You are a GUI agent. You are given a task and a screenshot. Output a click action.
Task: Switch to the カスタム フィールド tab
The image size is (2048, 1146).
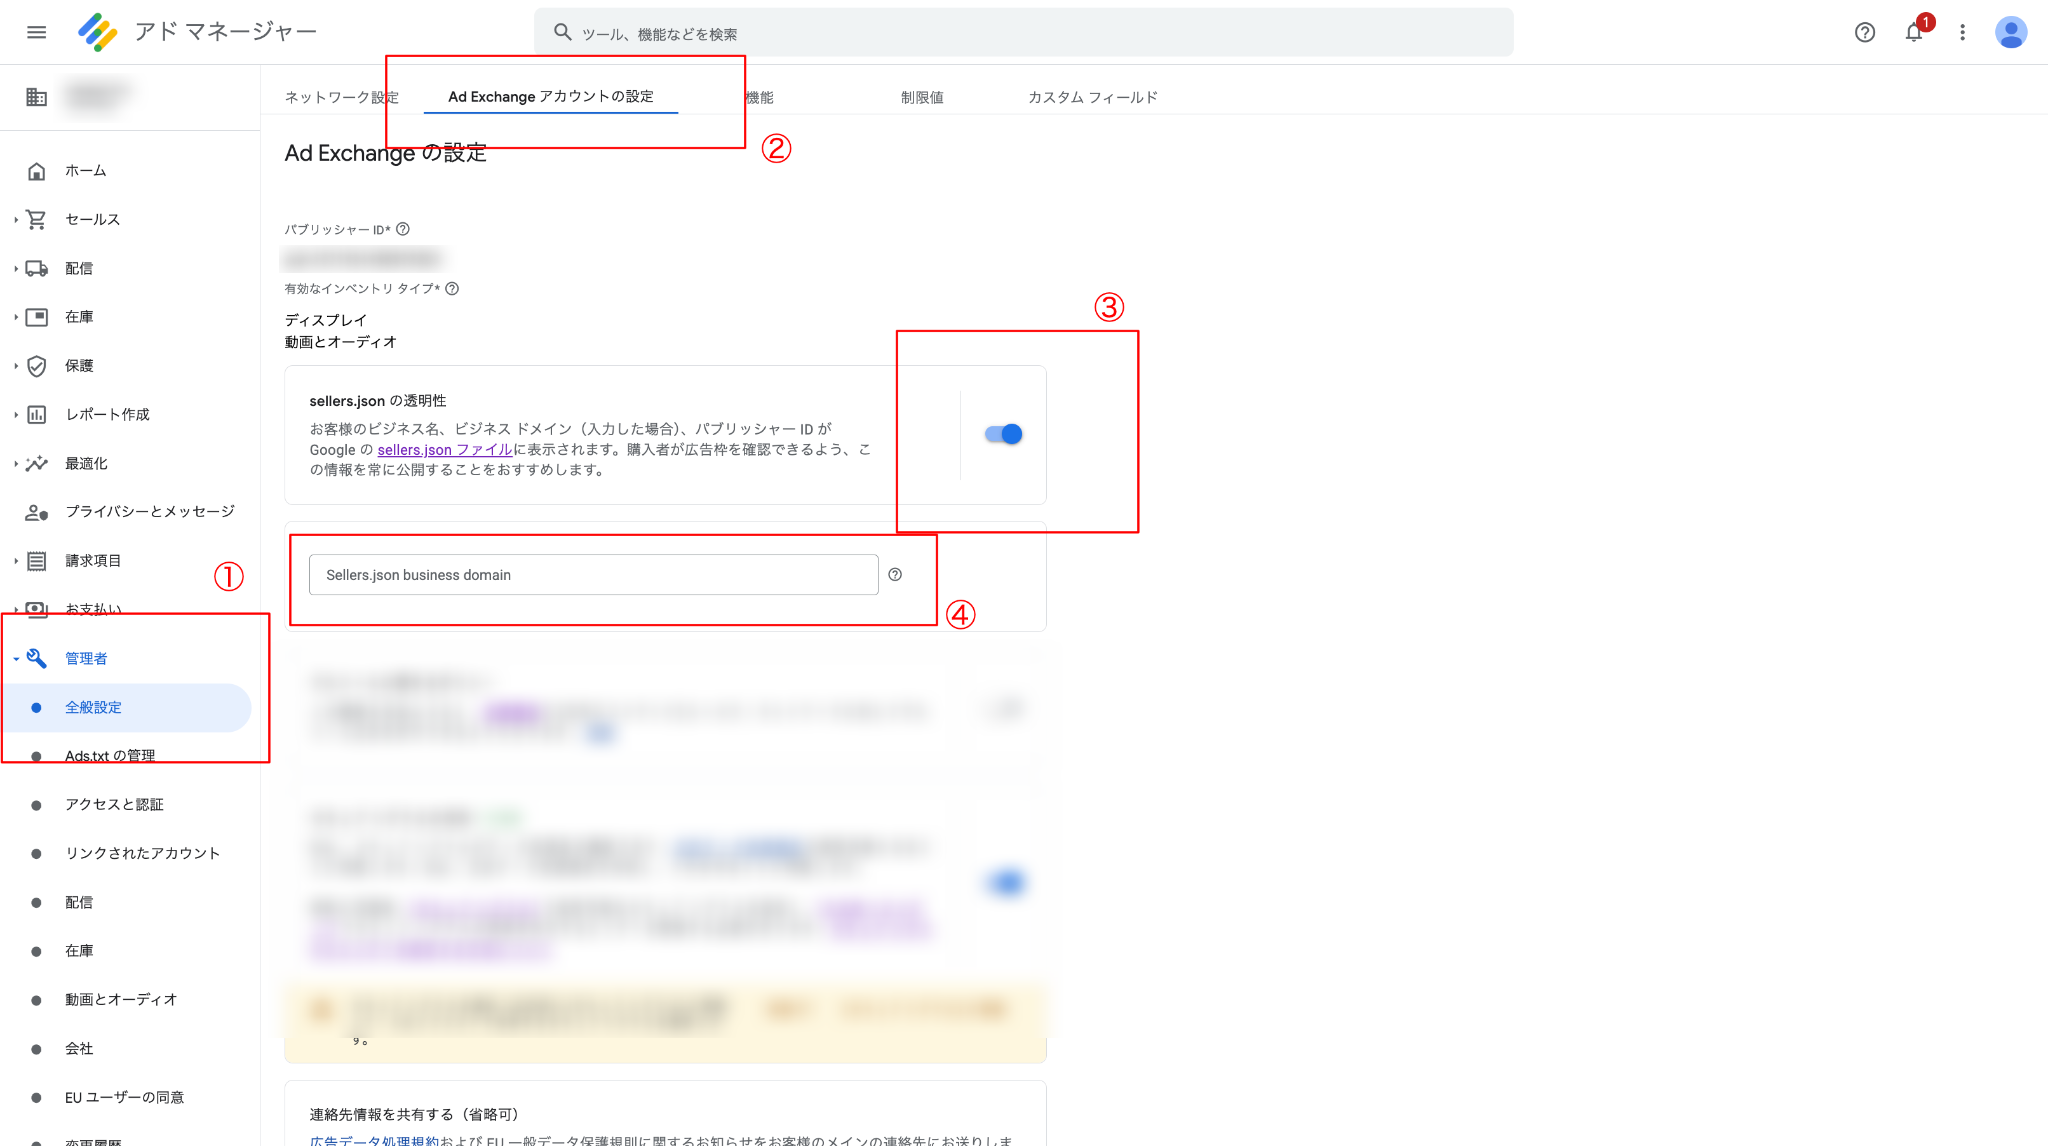tap(1093, 97)
